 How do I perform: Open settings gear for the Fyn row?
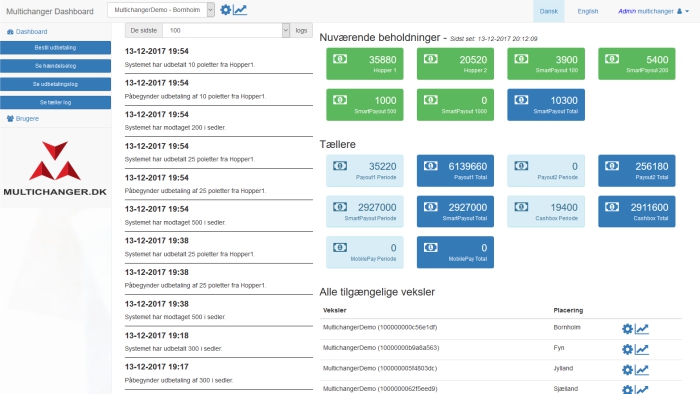(627, 349)
